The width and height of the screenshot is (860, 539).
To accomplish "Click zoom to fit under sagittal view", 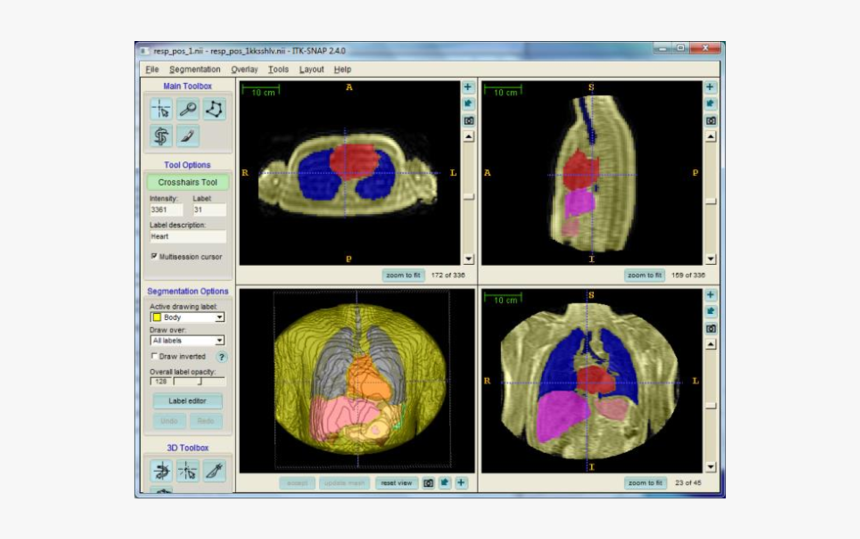I will pos(644,275).
